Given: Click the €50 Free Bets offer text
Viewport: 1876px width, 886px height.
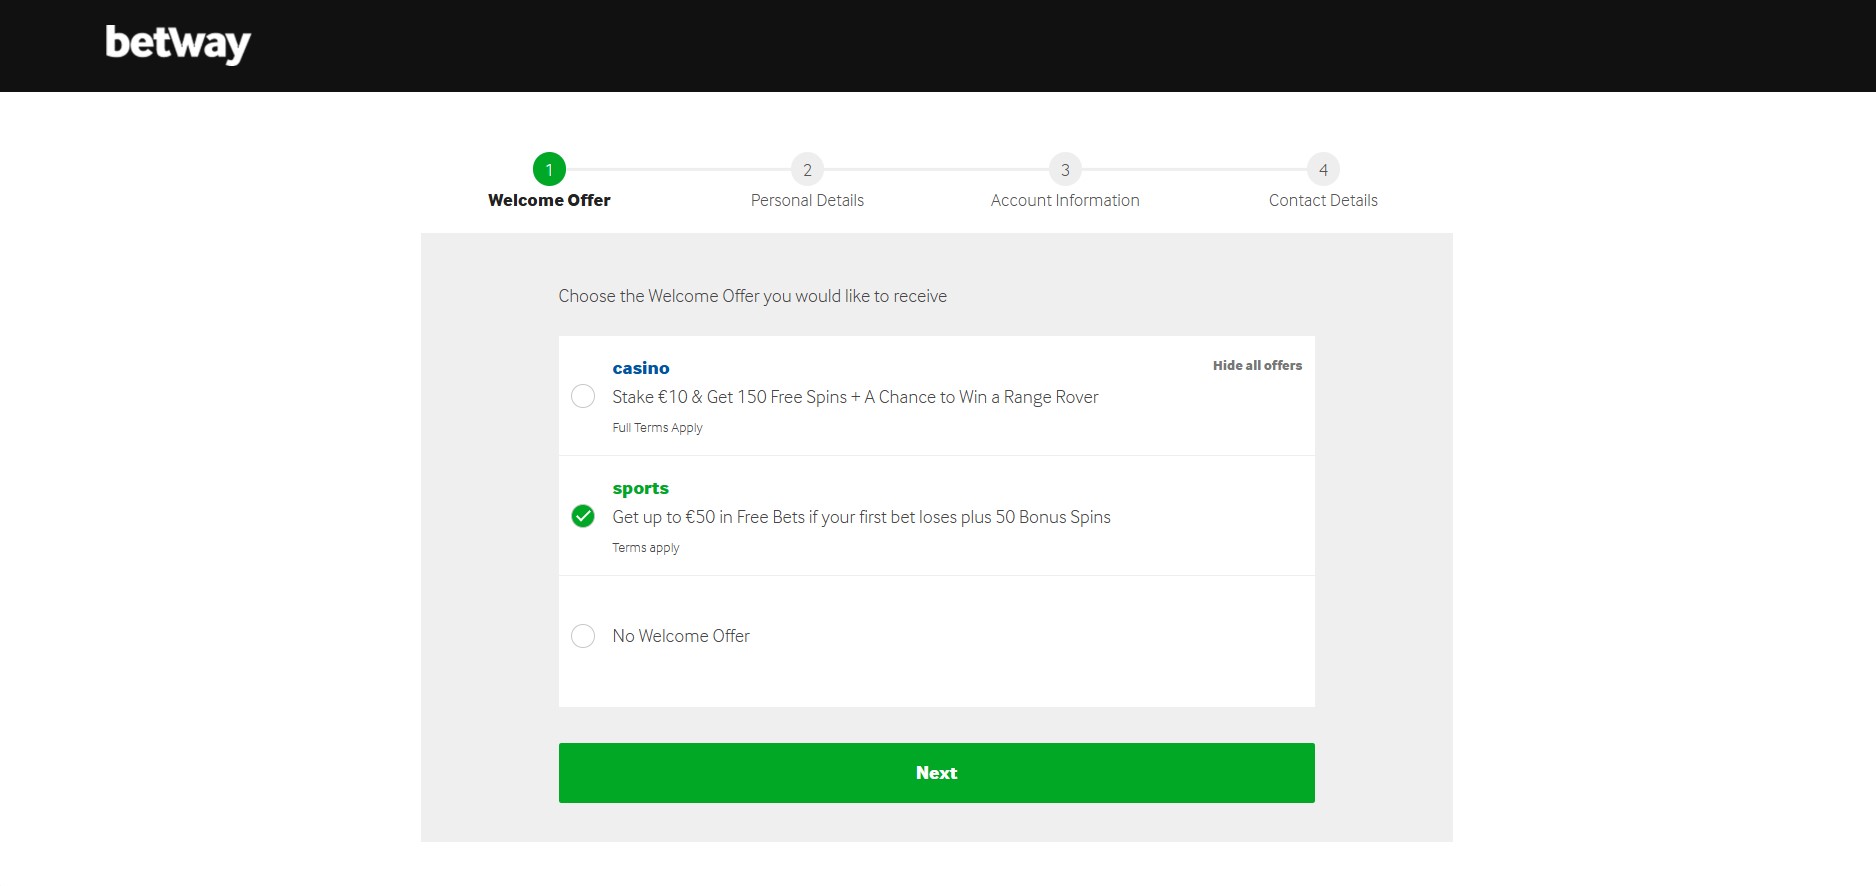Looking at the screenshot, I should (861, 517).
